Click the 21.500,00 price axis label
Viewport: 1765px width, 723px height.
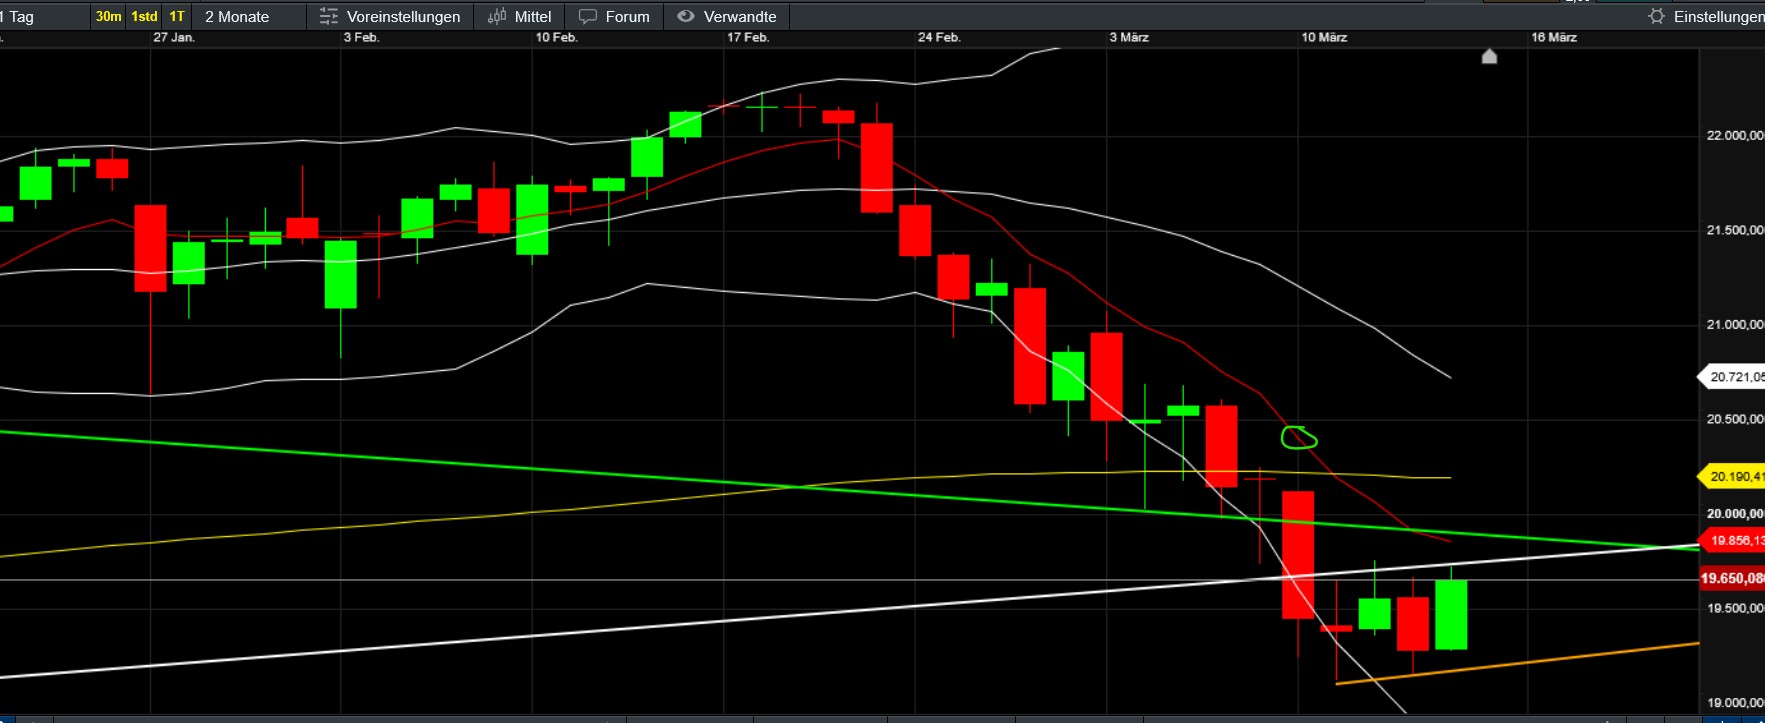tap(1735, 230)
